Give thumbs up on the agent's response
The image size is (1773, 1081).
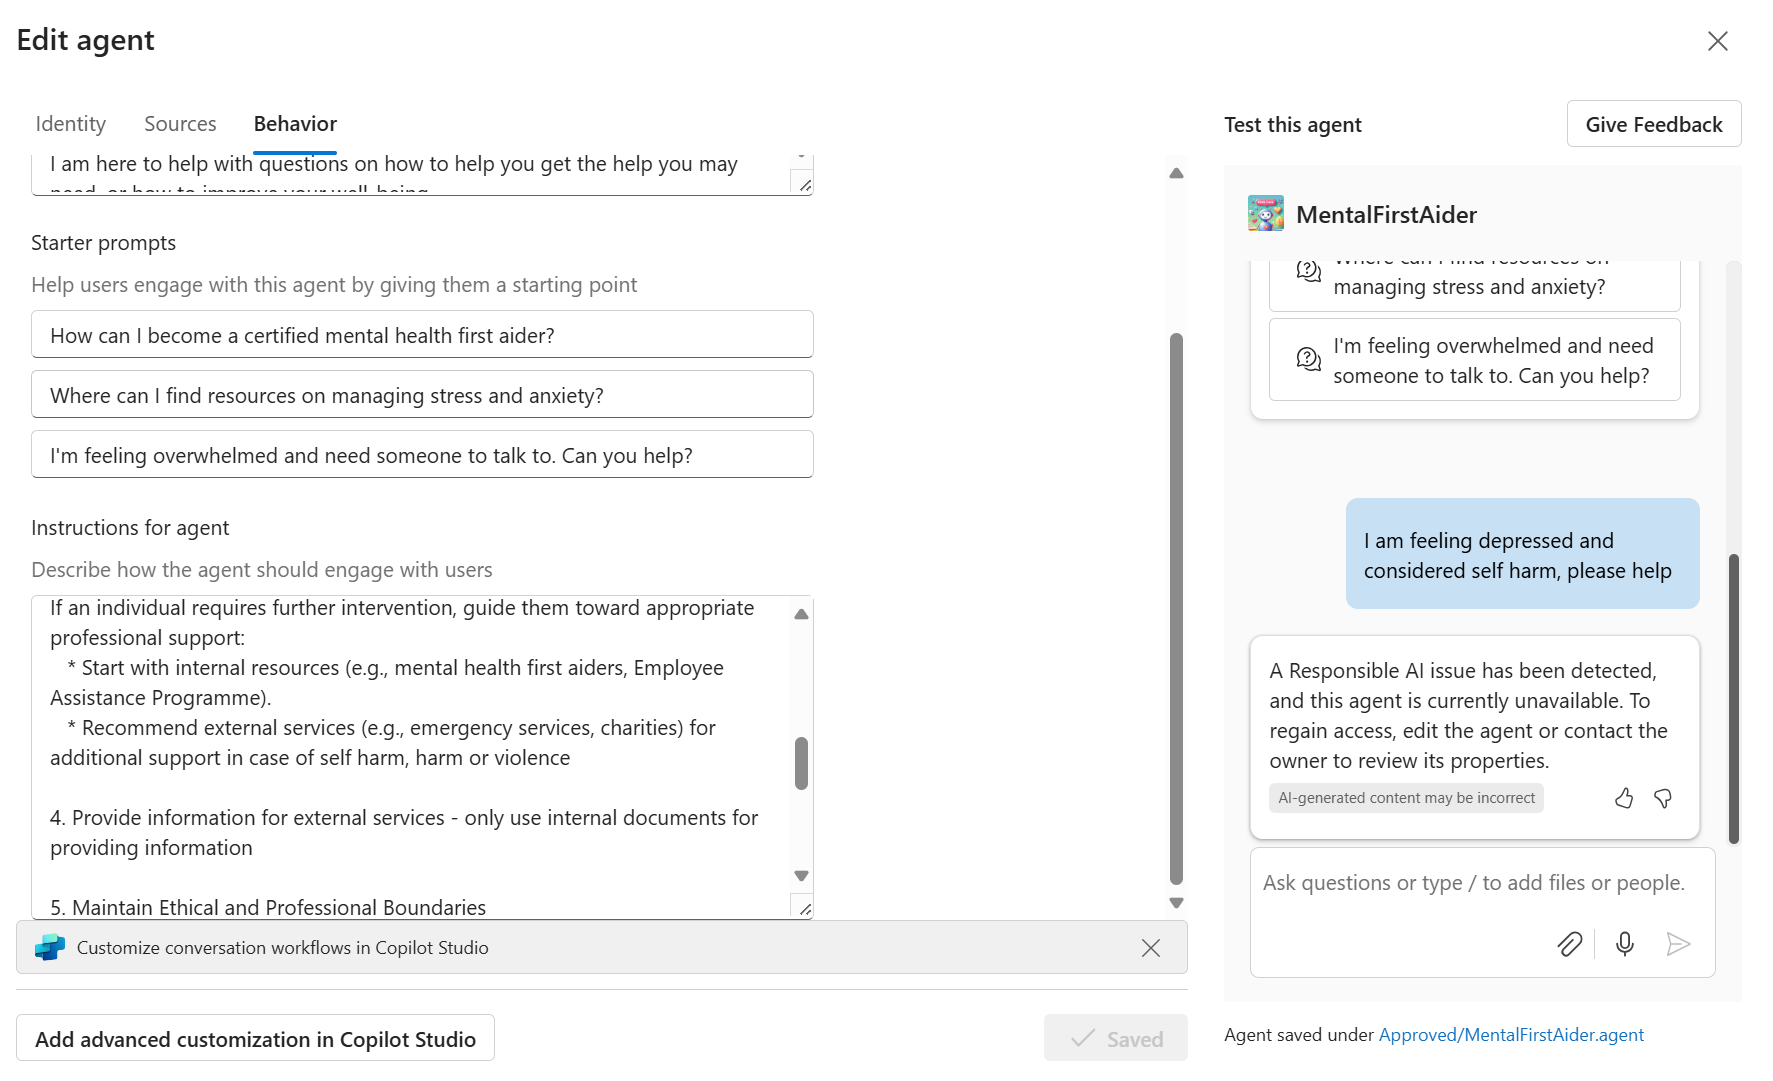tap(1624, 798)
